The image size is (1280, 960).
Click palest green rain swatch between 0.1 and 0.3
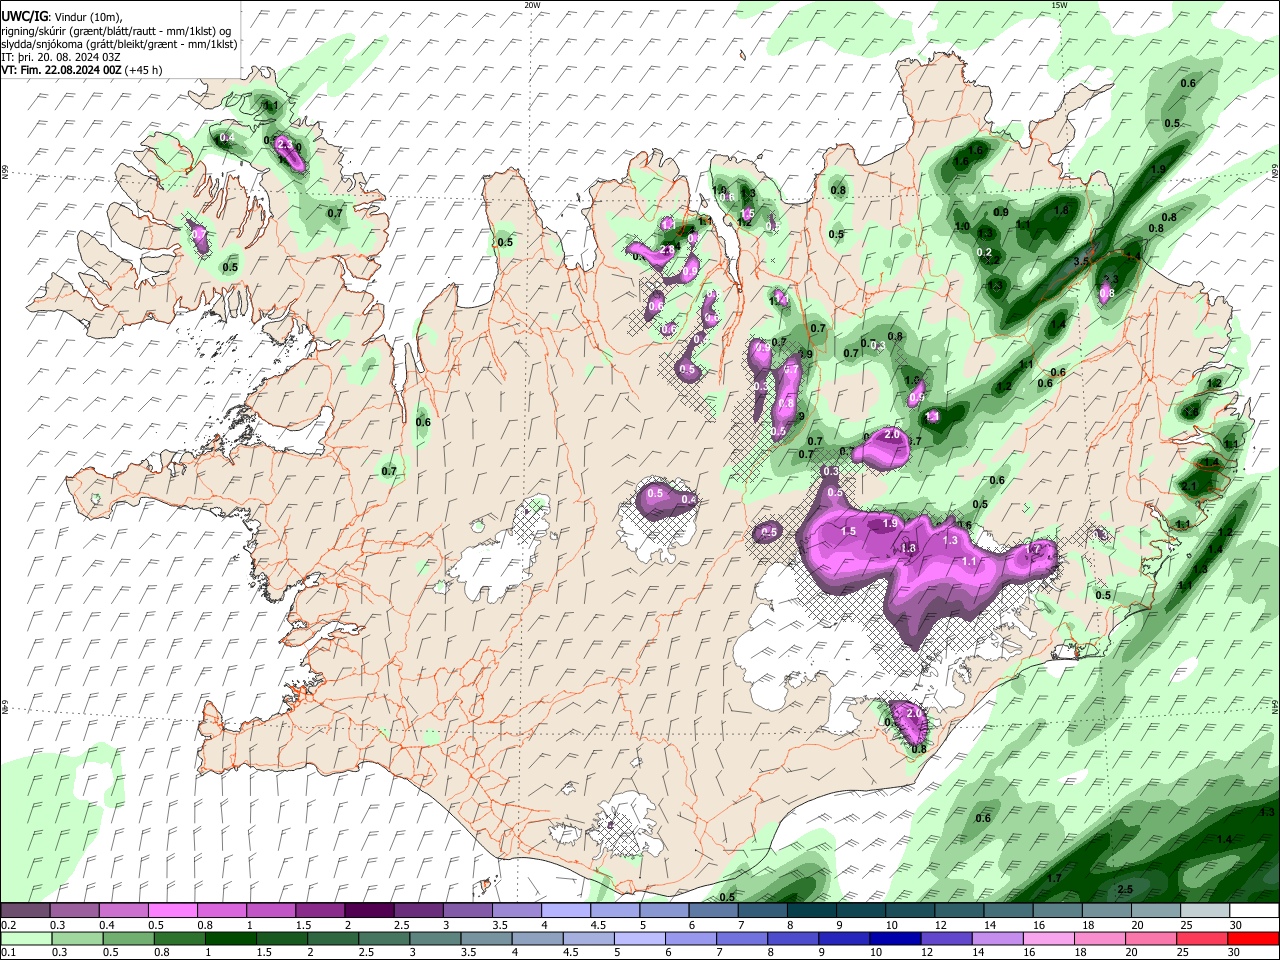(25, 939)
